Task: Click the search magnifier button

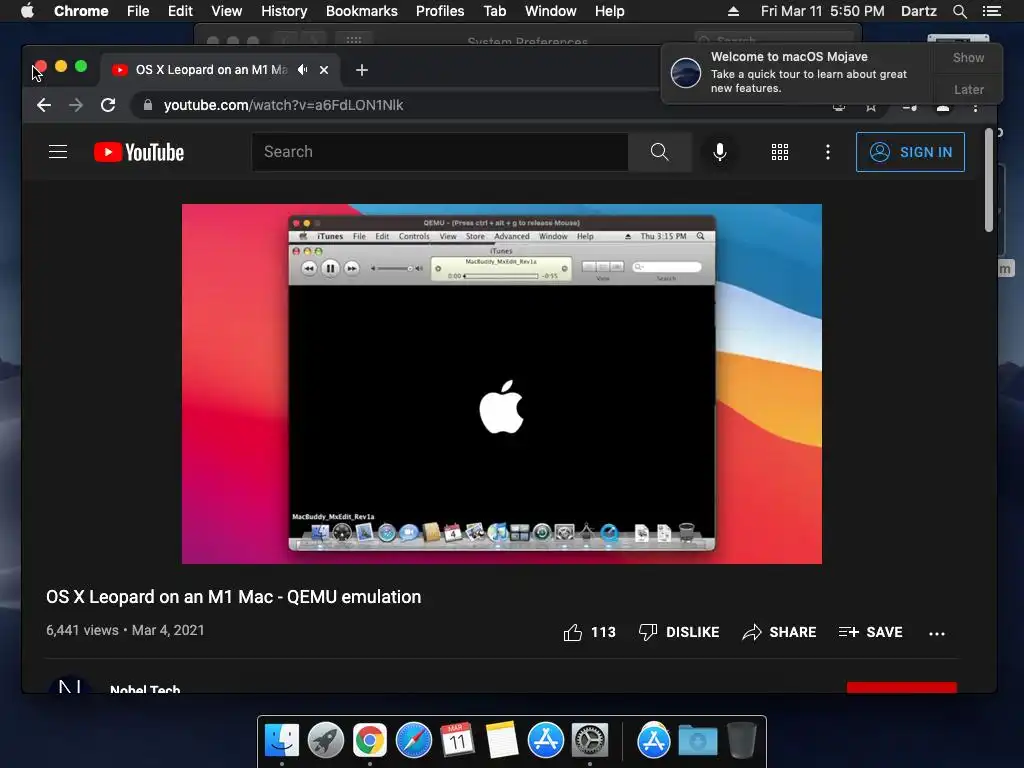Action: tap(660, 152)
